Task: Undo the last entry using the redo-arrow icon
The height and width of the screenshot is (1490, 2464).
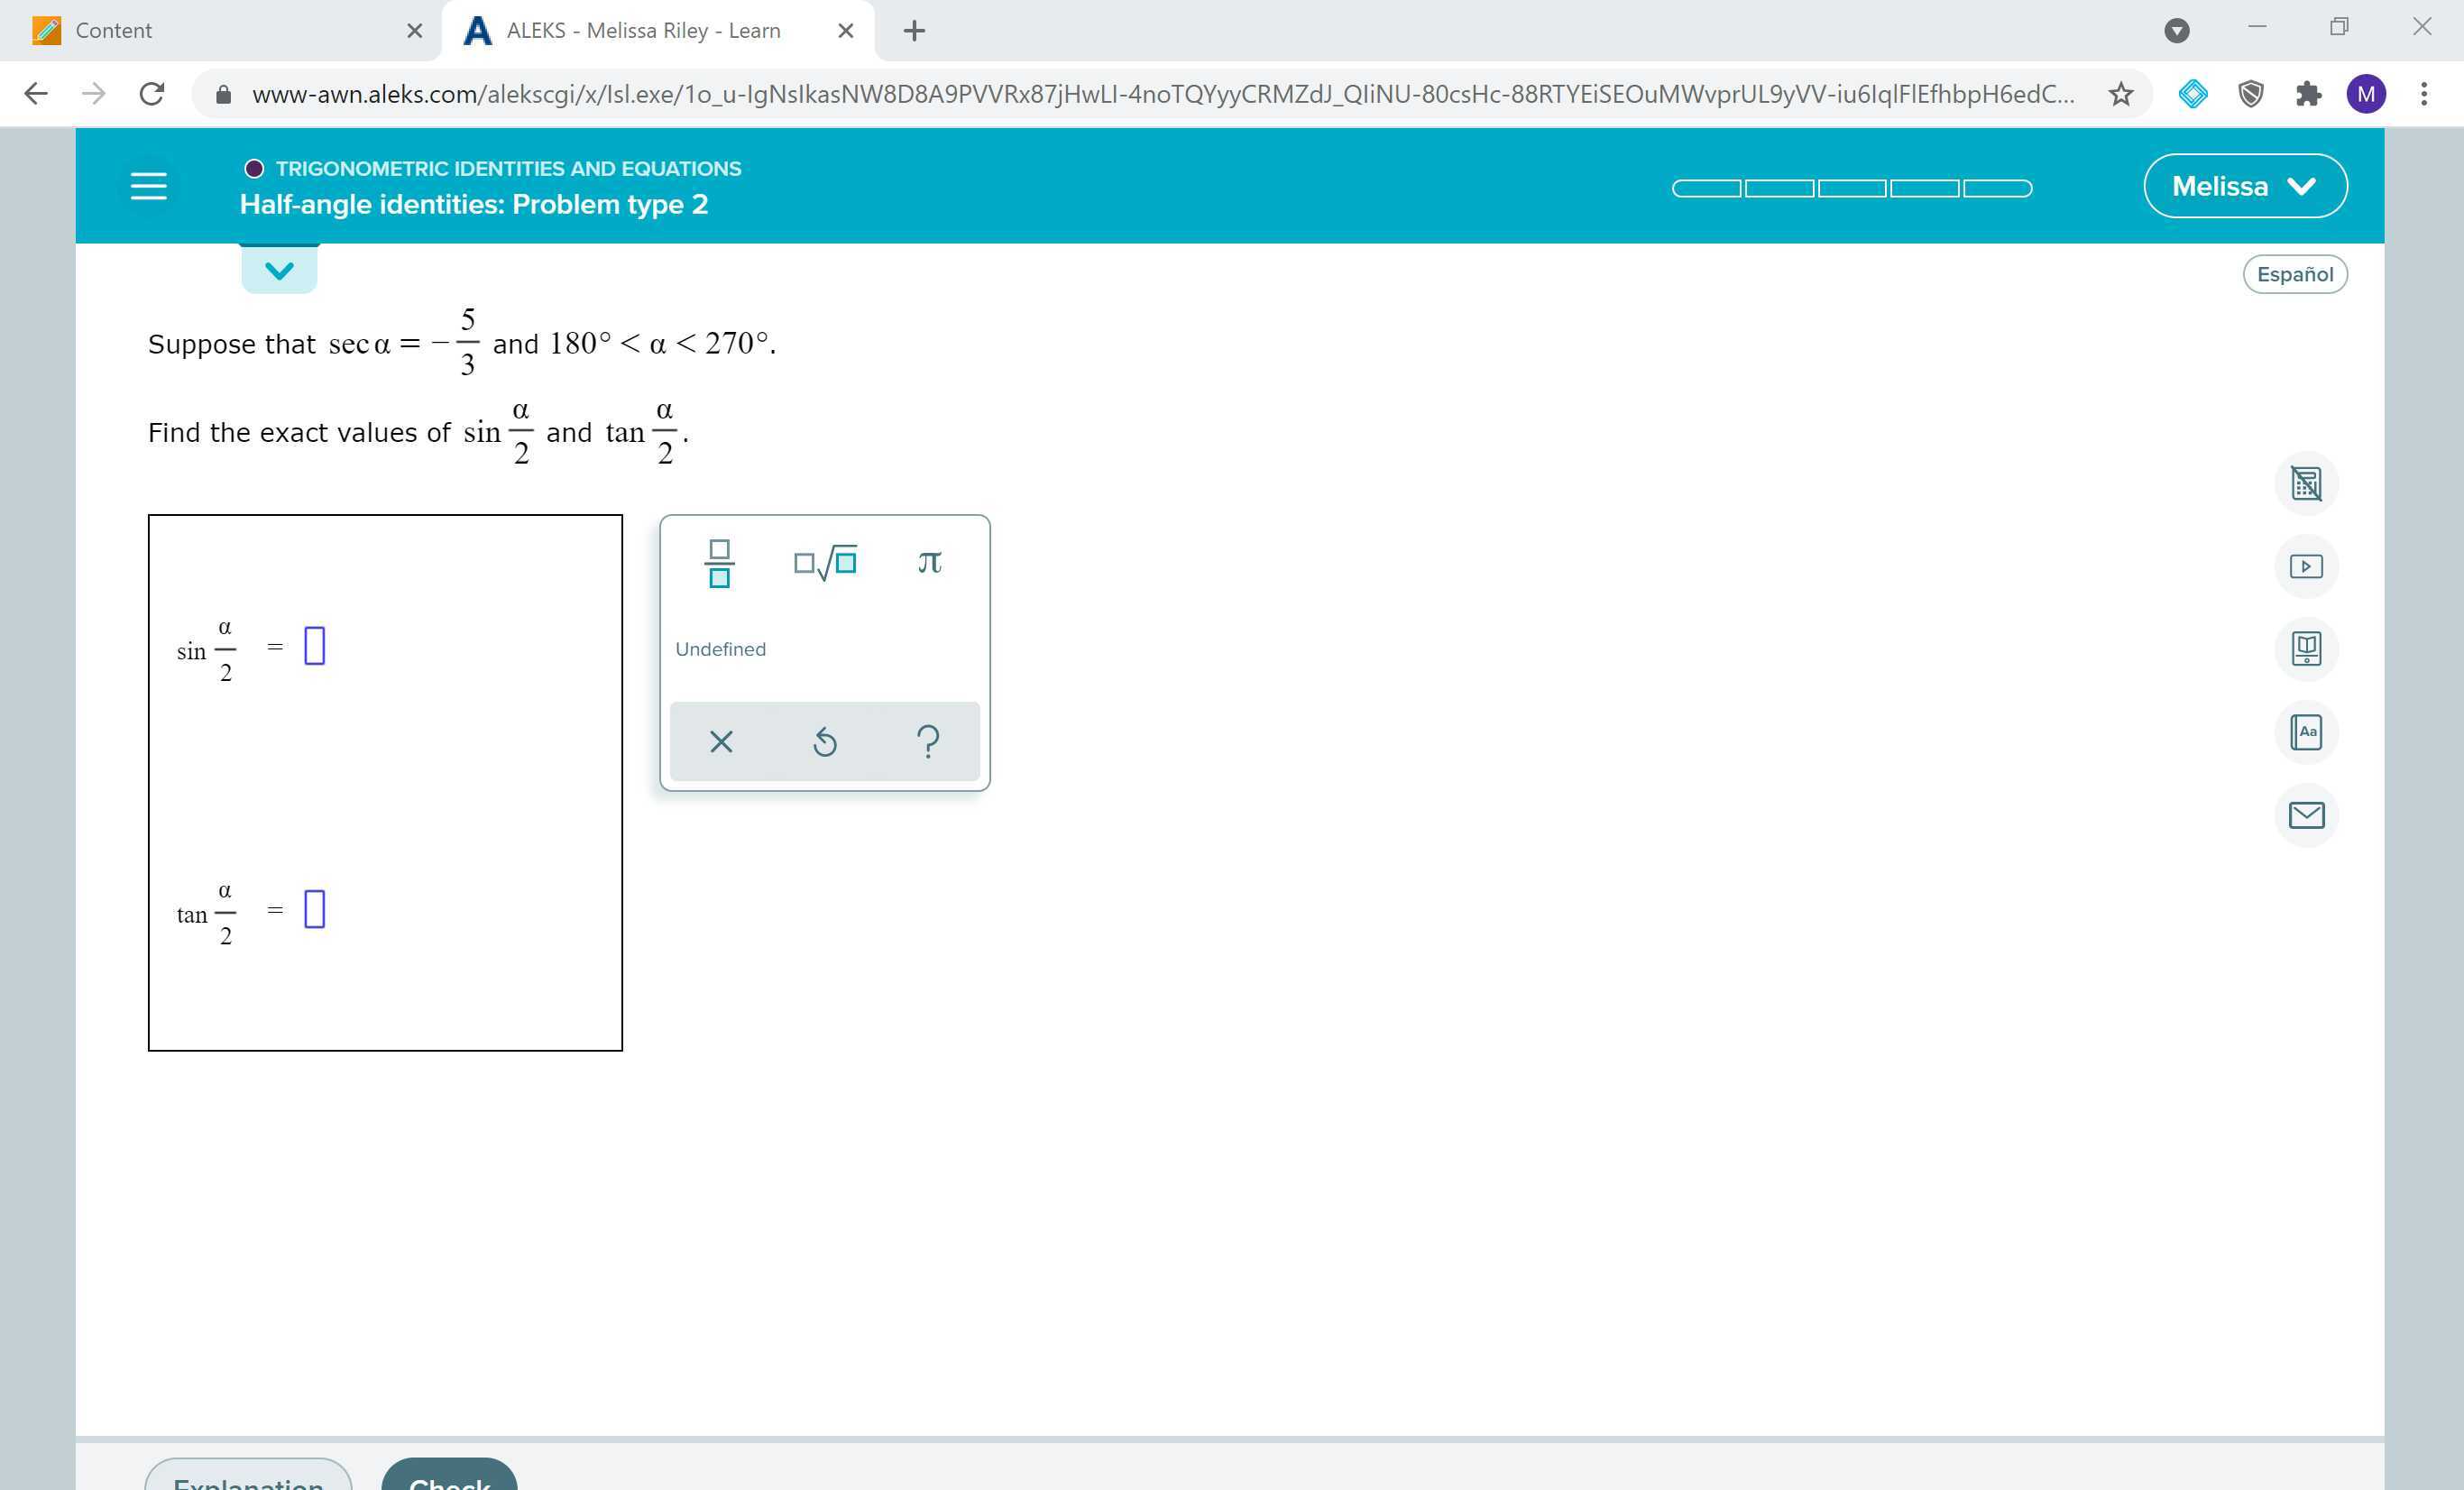Action: pyautogui.click(x=824, y=741)
